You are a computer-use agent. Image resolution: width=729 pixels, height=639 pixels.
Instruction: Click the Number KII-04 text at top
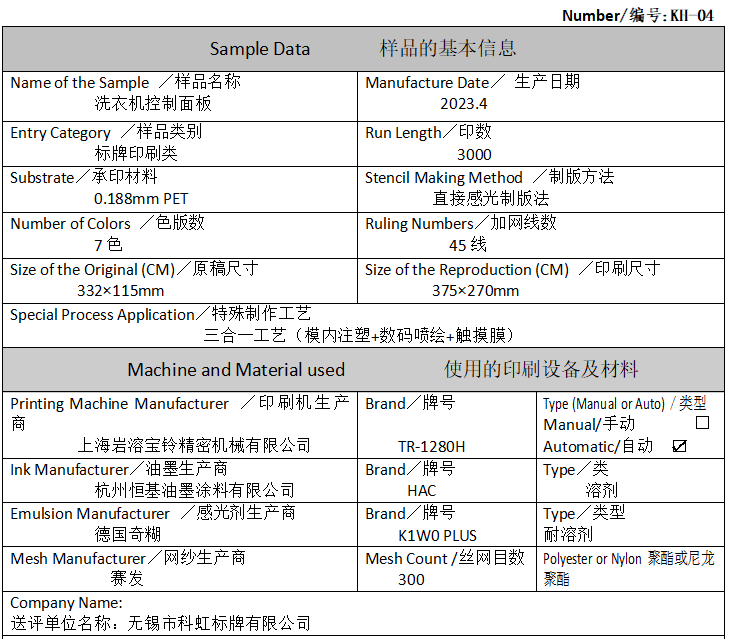(637, 15)
